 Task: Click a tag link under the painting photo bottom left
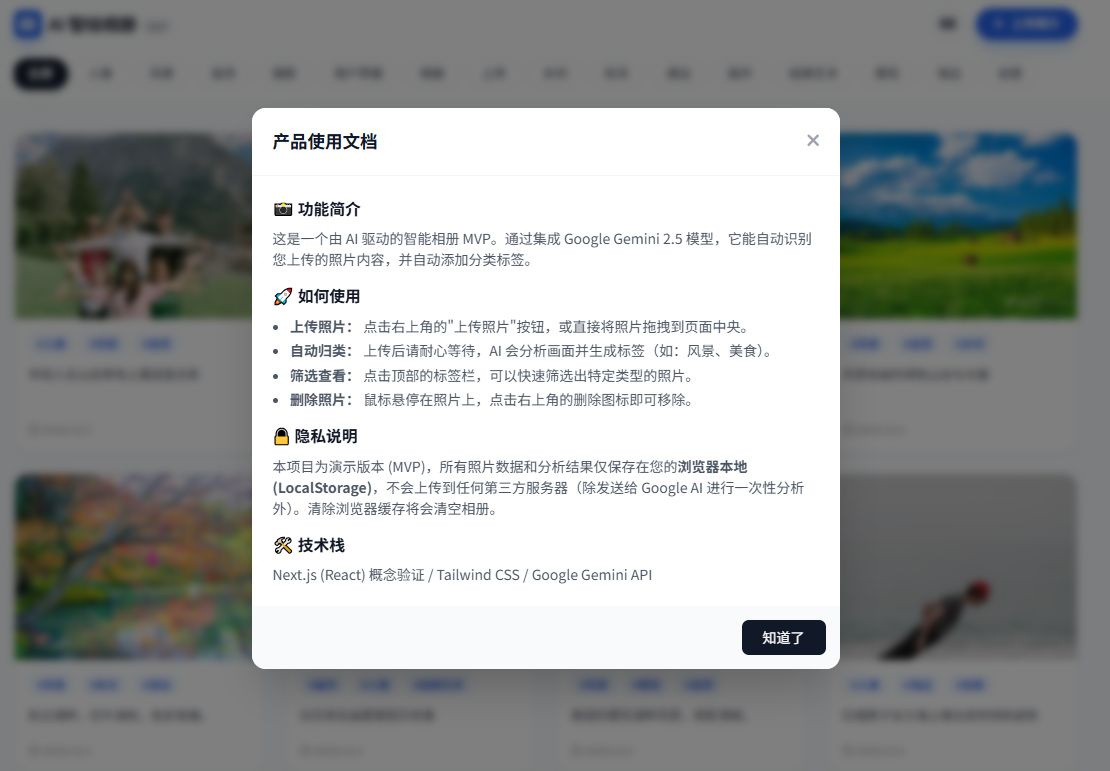point(51,685)
